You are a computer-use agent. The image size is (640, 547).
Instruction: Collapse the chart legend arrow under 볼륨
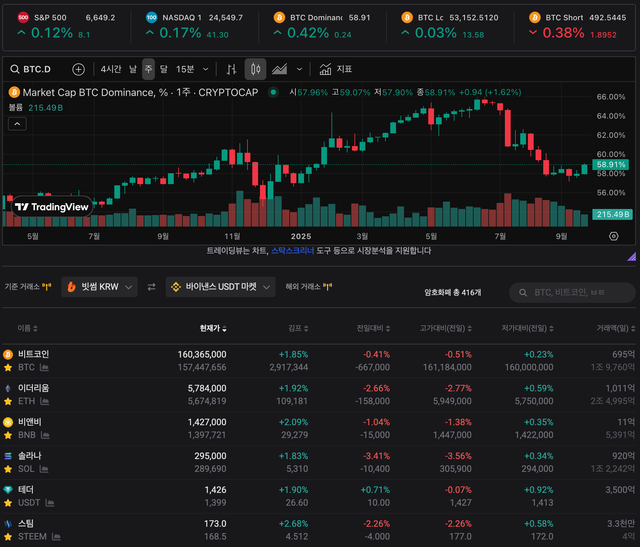17,124
